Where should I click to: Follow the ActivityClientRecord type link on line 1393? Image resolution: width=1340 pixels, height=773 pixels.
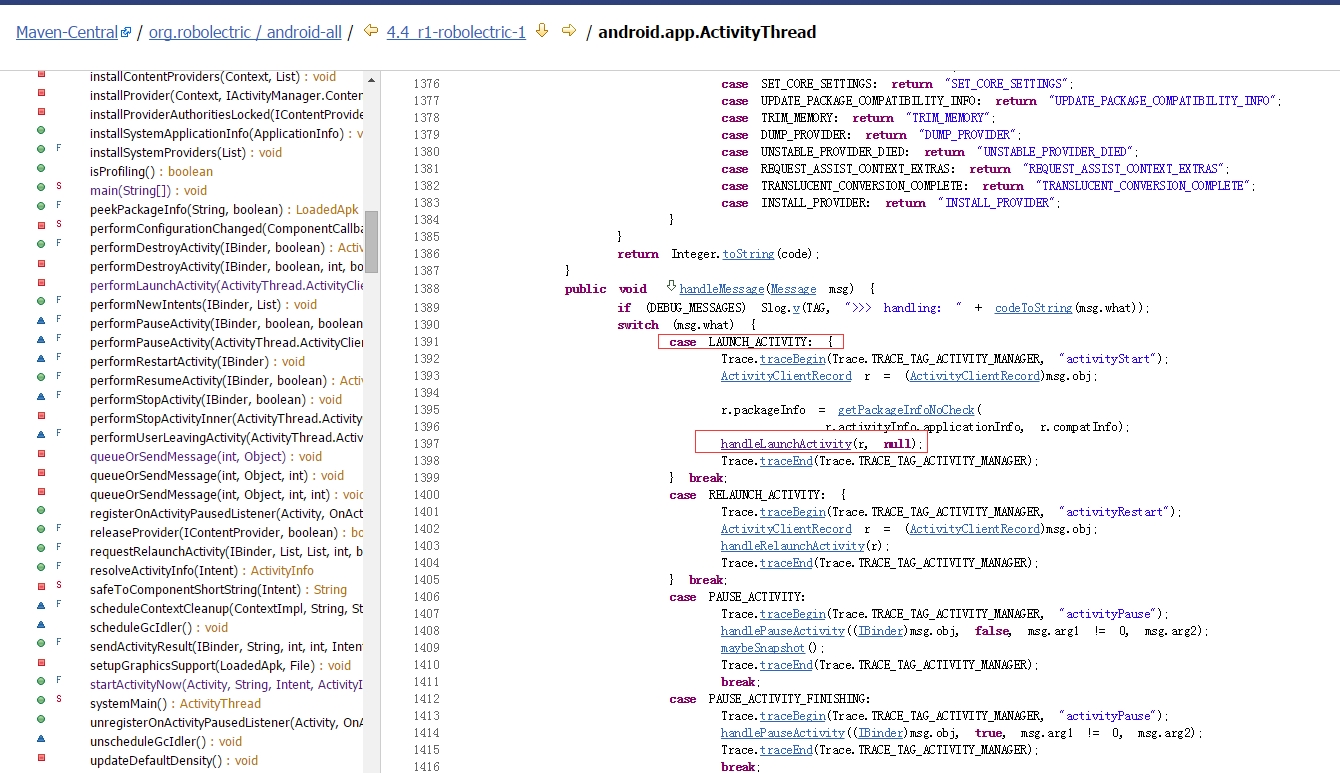coord(786,375)
